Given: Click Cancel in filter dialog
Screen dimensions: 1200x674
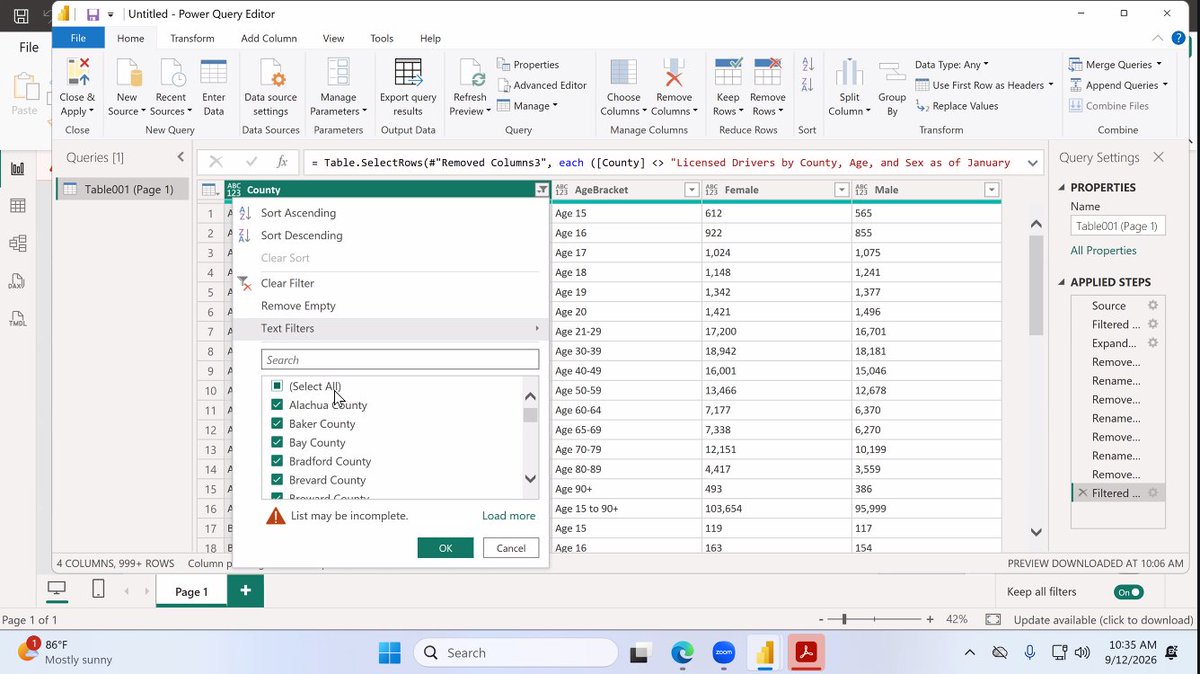Looking at the screenshot, I should [511, 548].
